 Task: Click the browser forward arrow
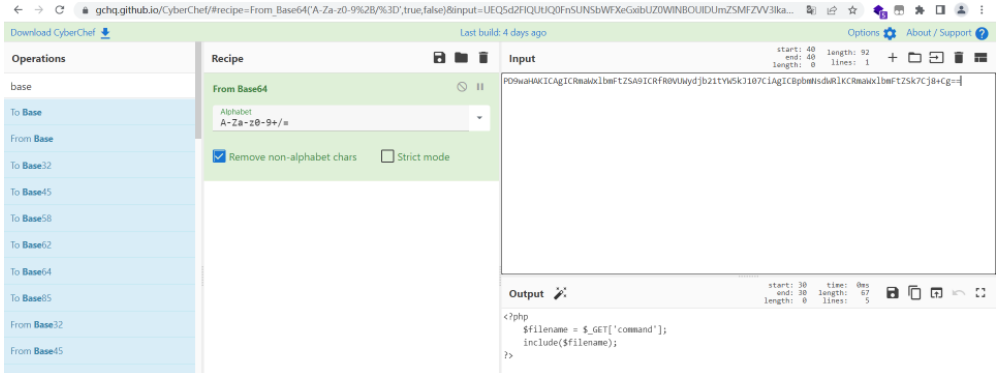(39, 10)
